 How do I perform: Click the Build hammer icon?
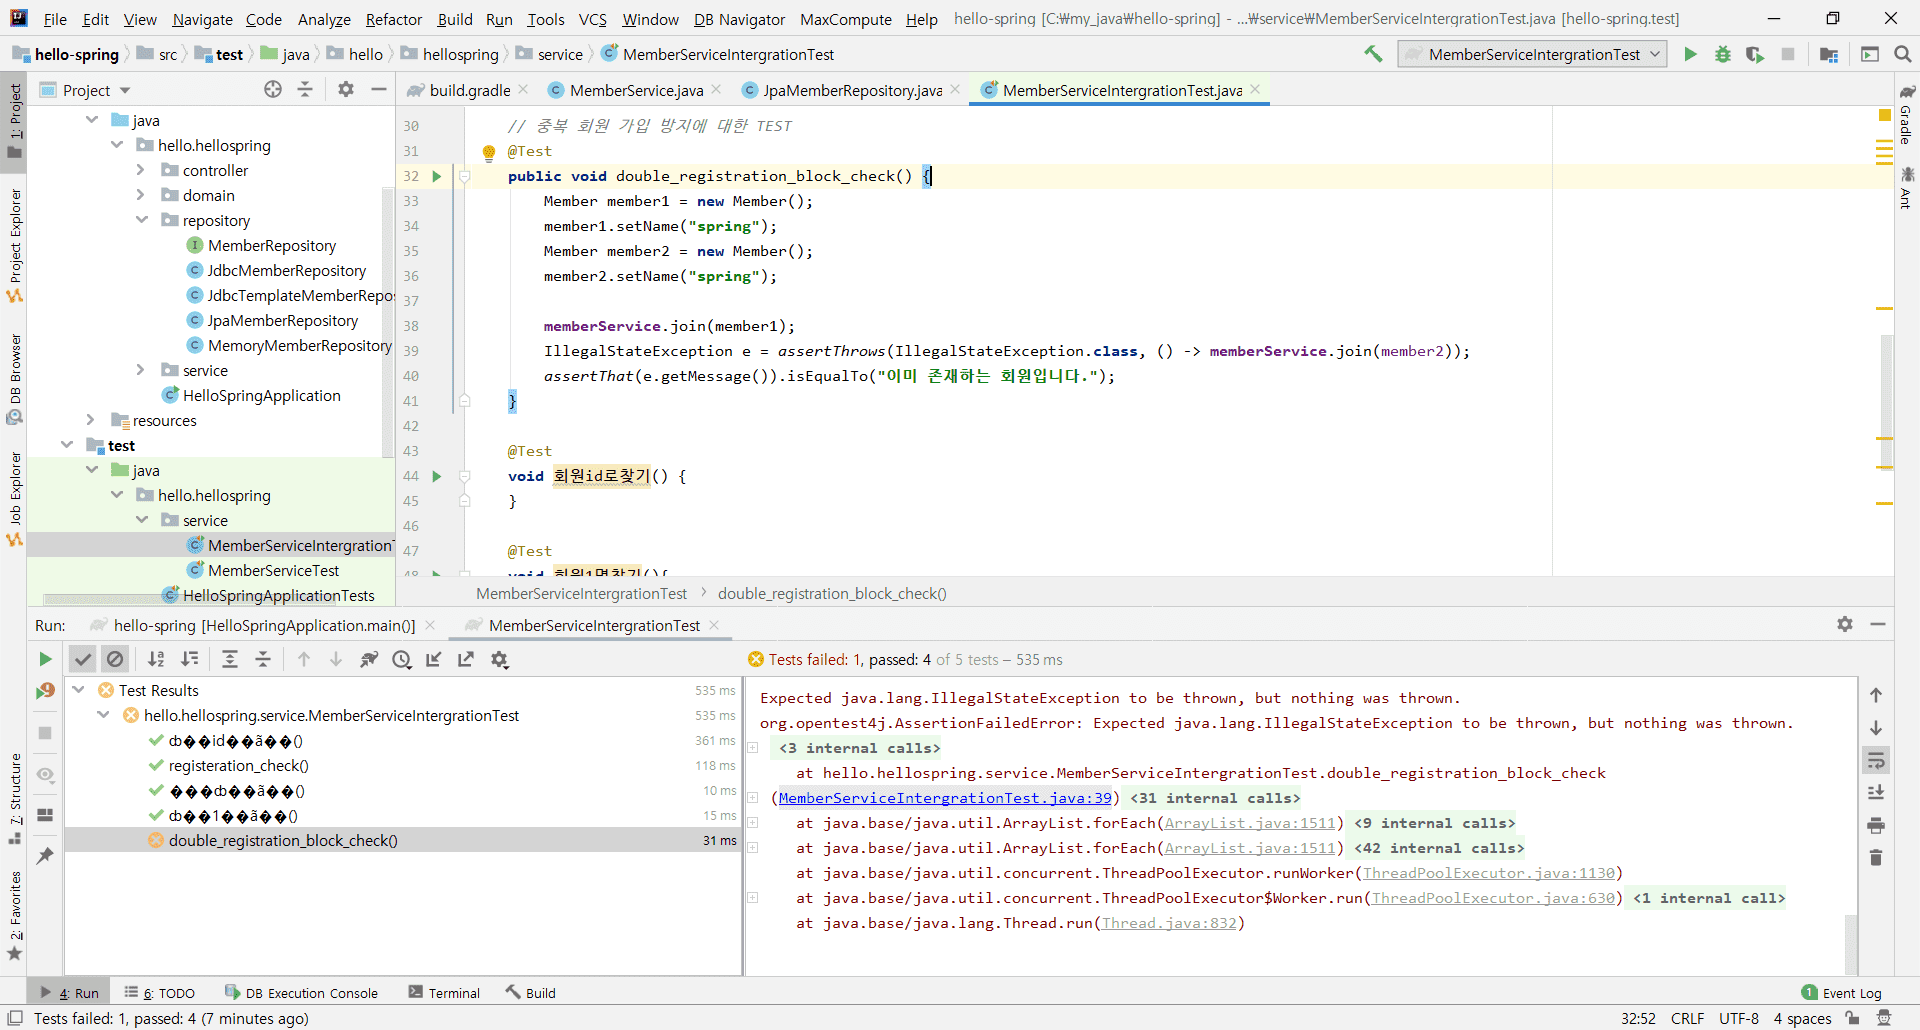(1373, 54)
